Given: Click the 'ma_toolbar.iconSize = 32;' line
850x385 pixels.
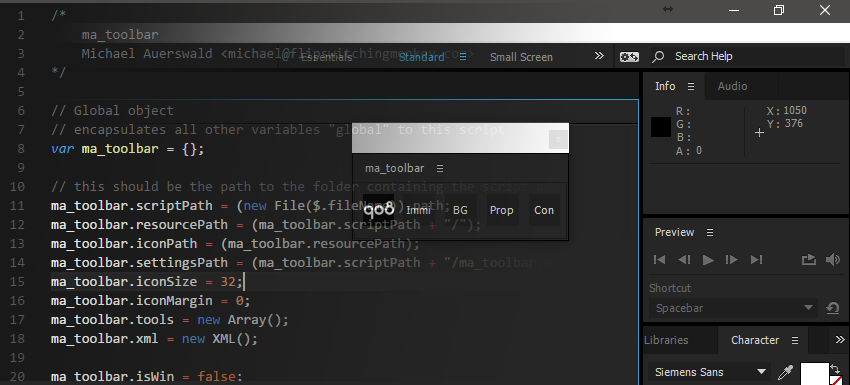Looking at the screenshot, I should pyautogui.click(x=147, y=281).
